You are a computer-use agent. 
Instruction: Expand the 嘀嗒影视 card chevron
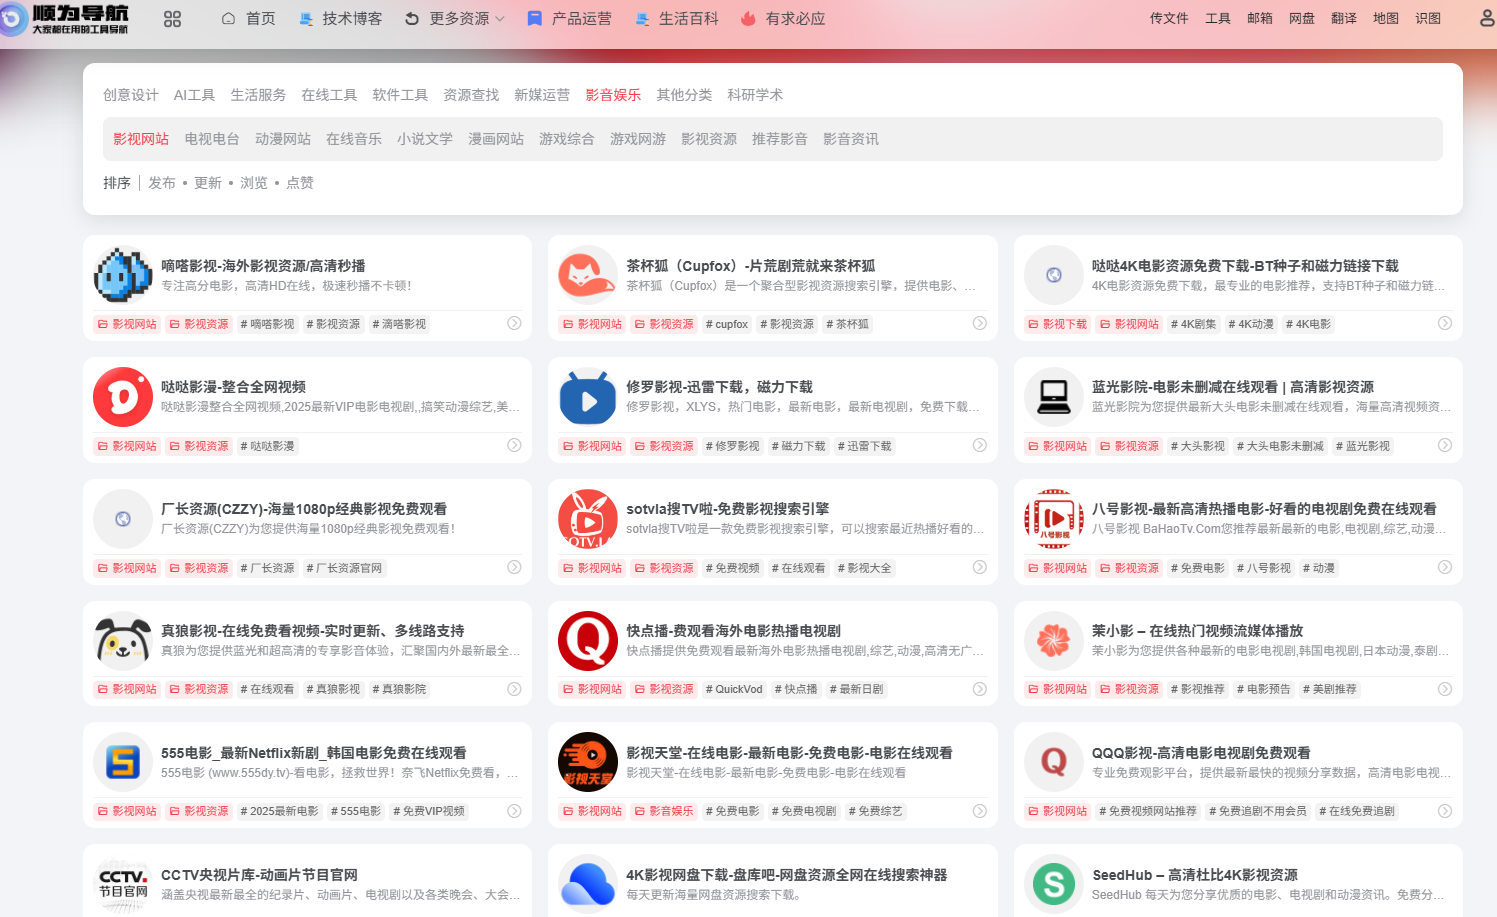[x=514, y=323]
